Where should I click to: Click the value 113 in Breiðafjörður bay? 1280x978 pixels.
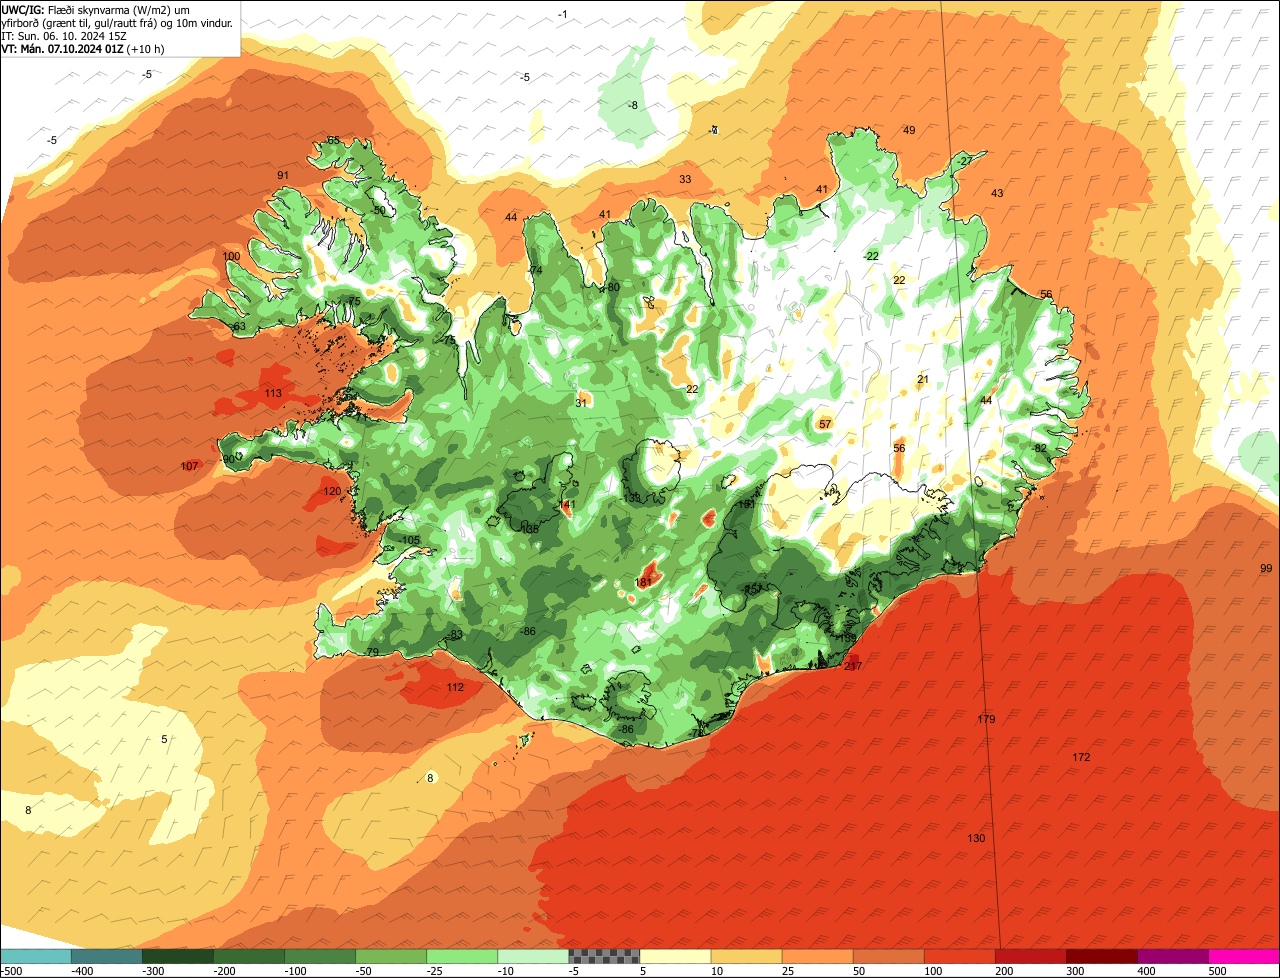pos(273,393)
